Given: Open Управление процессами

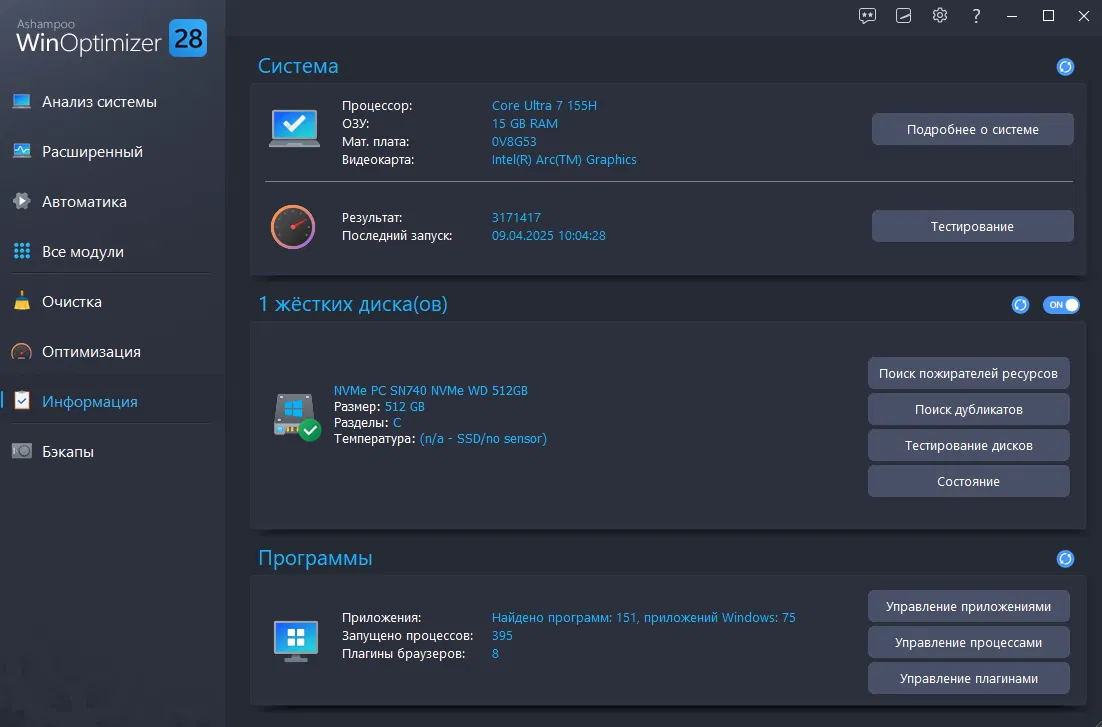Looking at the screenshot, I should coord(968,643).
